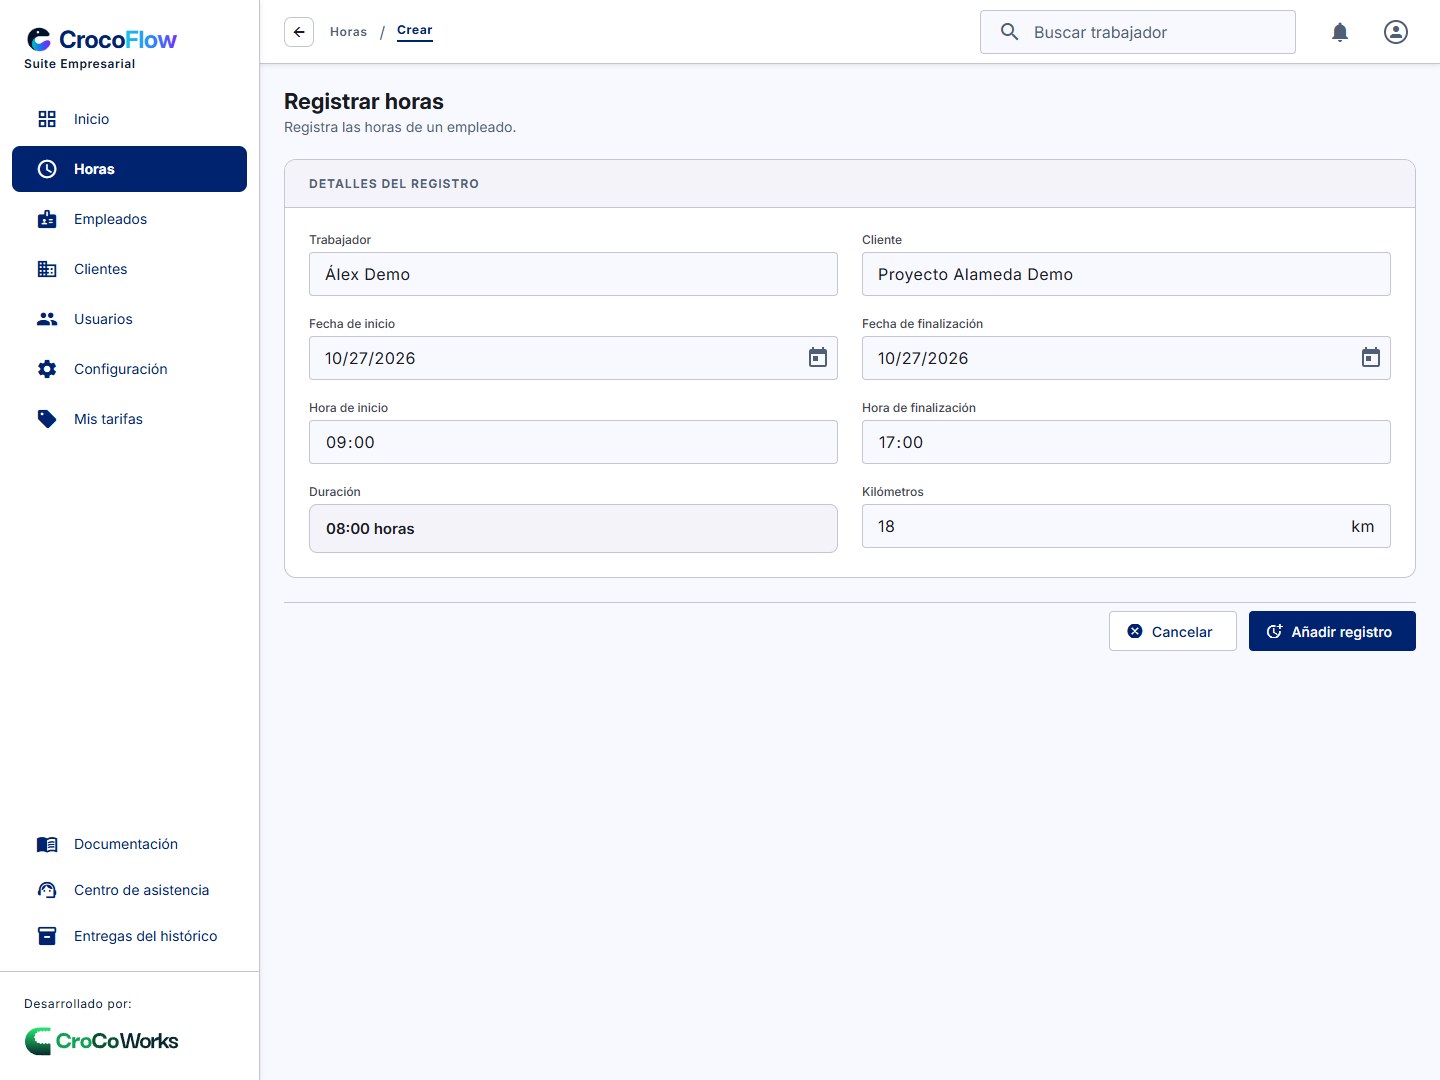Screen dimensions: 1440x1080
Task: Go to Configuración
Action: click(x=129, y=369)
